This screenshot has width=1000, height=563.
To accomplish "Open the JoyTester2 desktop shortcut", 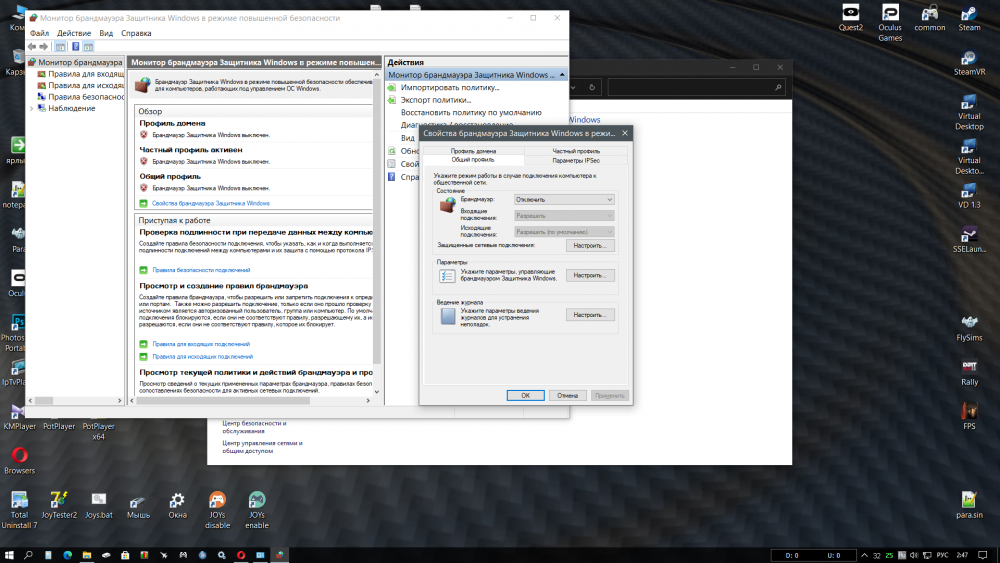I will (59, 501).
